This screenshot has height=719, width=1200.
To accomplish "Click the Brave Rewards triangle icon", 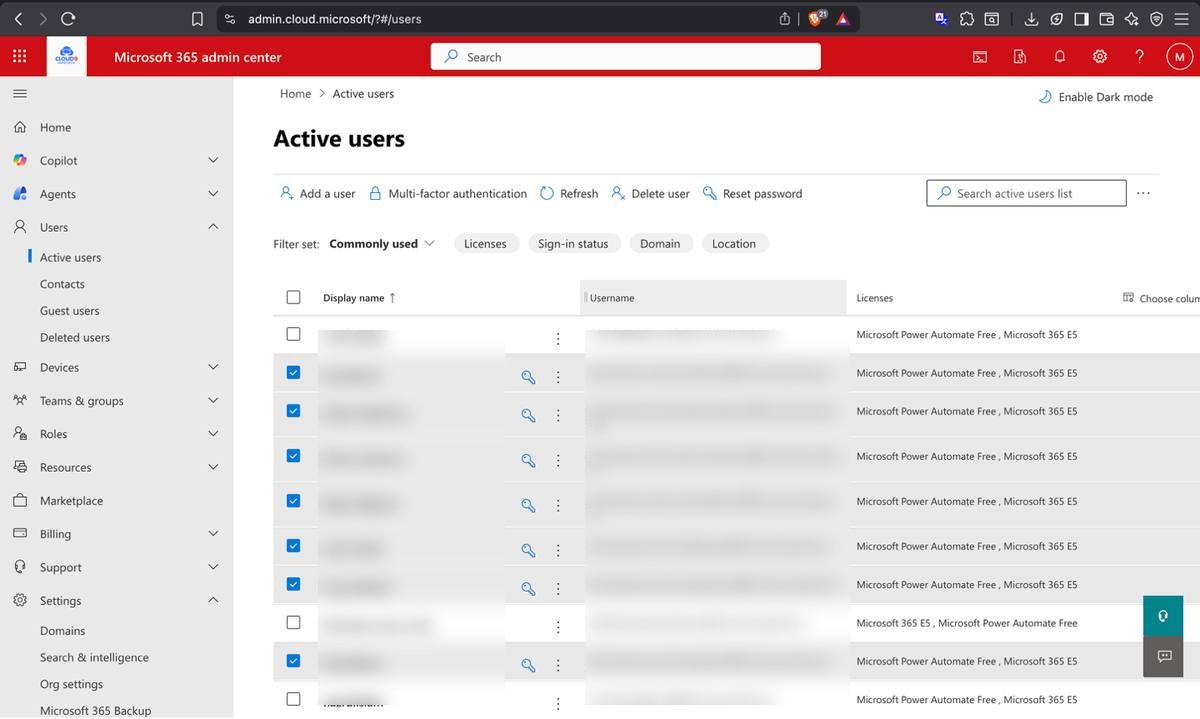I will [843, 19].
